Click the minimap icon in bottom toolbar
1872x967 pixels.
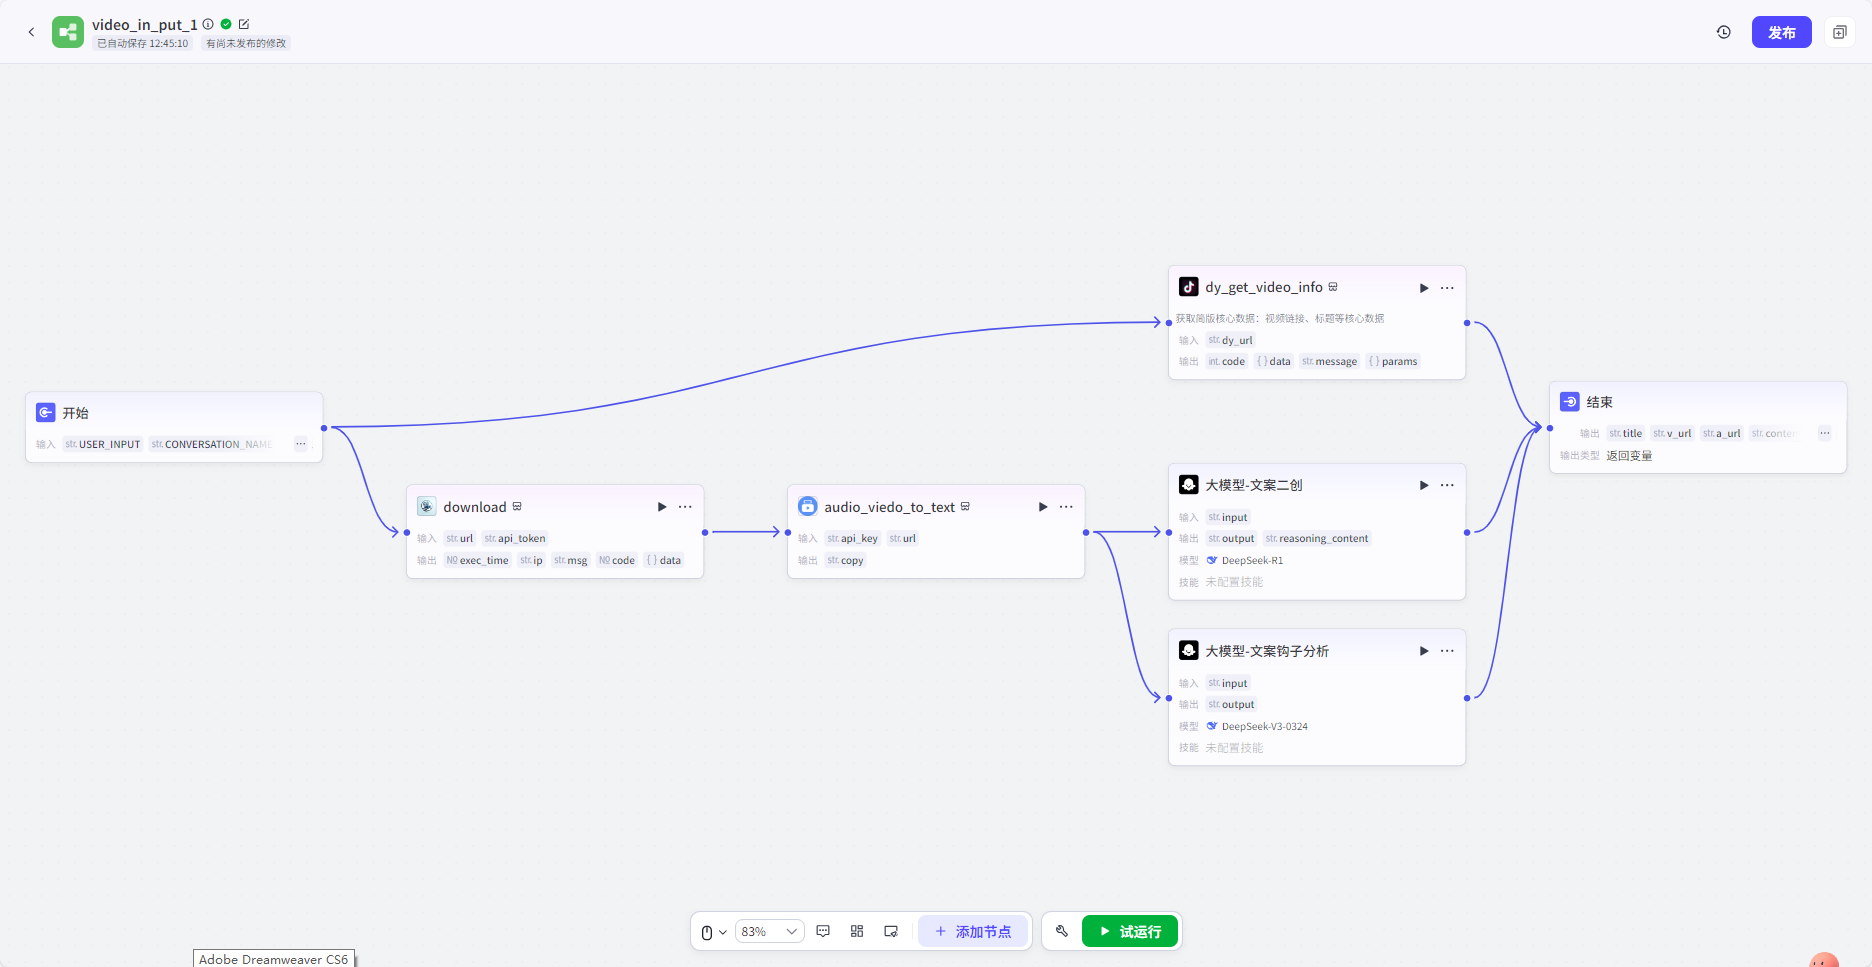pos(891,931)
